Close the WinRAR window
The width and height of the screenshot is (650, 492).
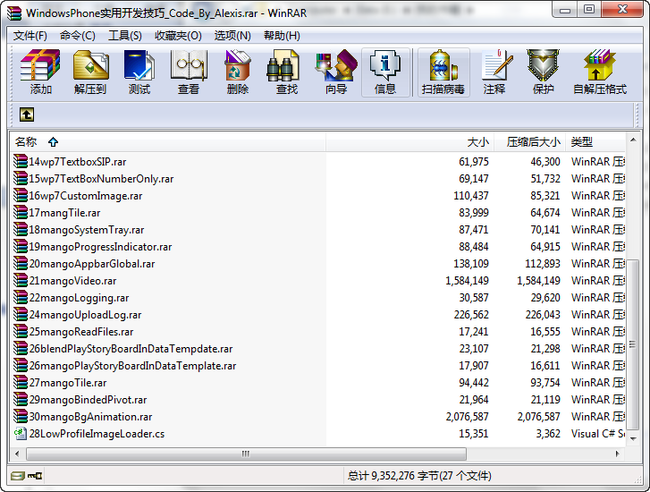(x=623, y=10)
